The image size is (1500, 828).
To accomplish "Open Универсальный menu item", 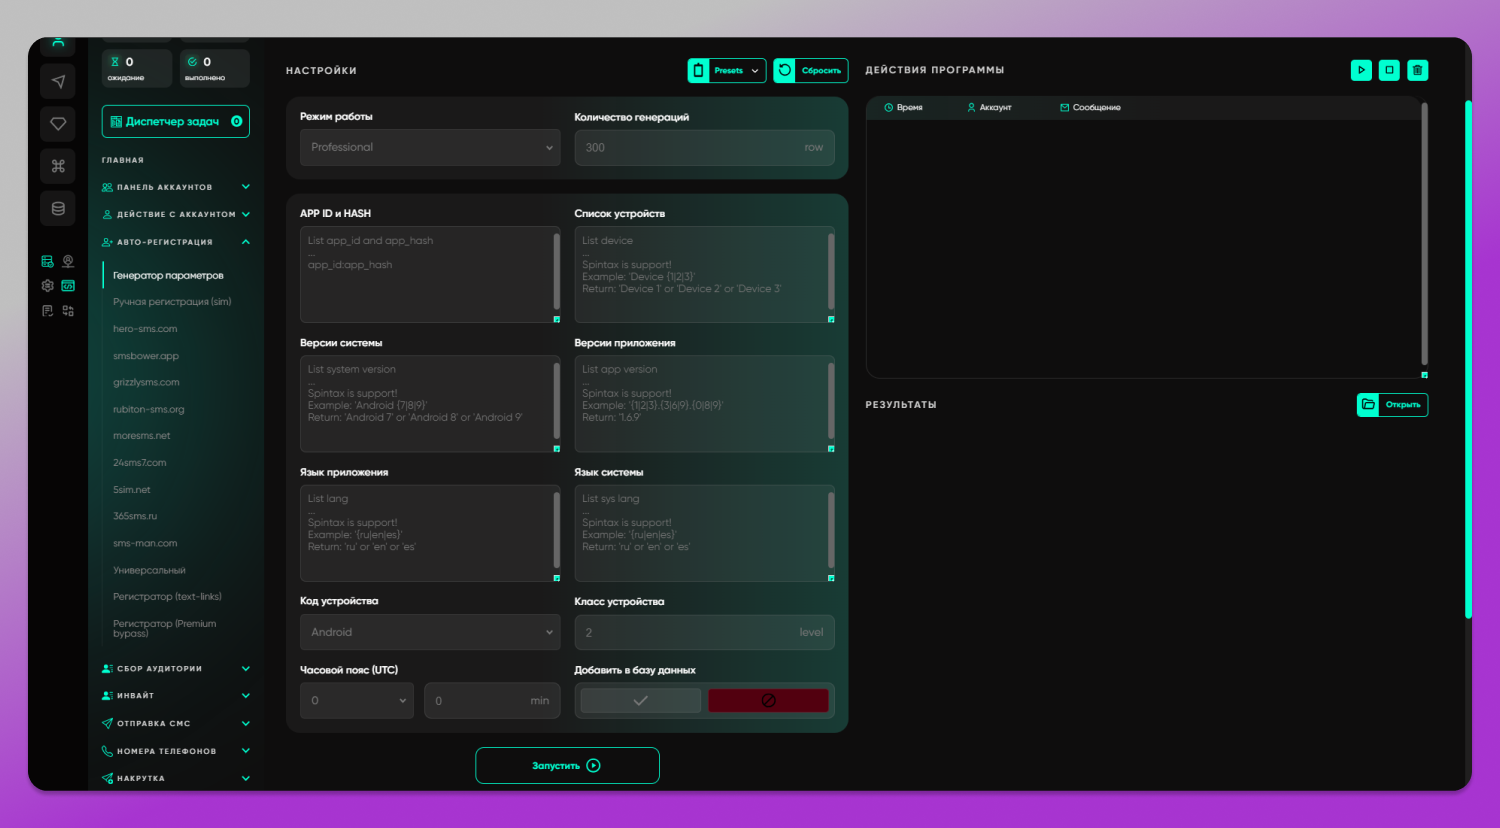I will [x=149, y=570].
